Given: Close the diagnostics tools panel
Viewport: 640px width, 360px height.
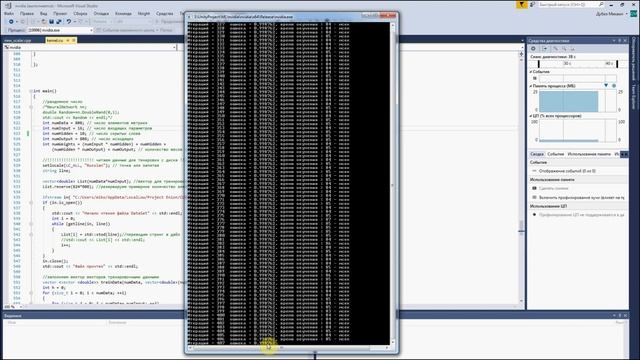Looking at the screenshot, I should click(x=625, y=41).
